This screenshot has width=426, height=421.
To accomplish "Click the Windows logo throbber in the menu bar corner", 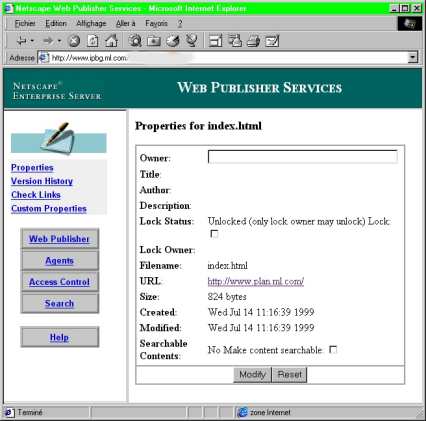I will coord(409,24).
